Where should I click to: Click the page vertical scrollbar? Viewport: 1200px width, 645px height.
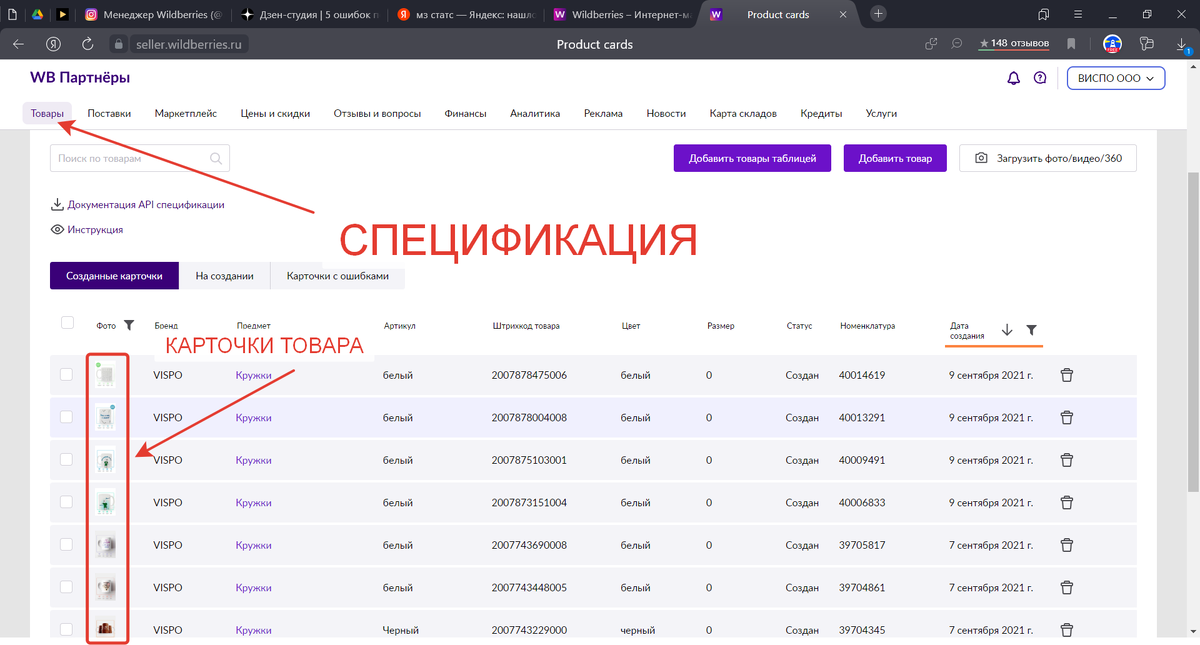[x=1193, y=330]
